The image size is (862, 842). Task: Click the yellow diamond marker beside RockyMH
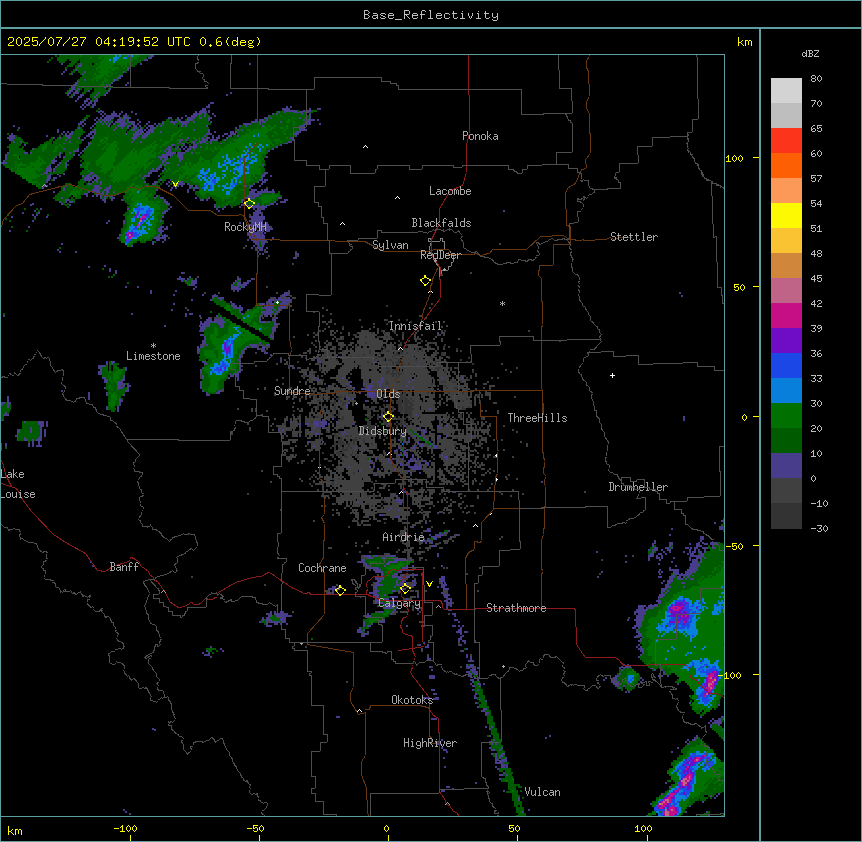250,204
